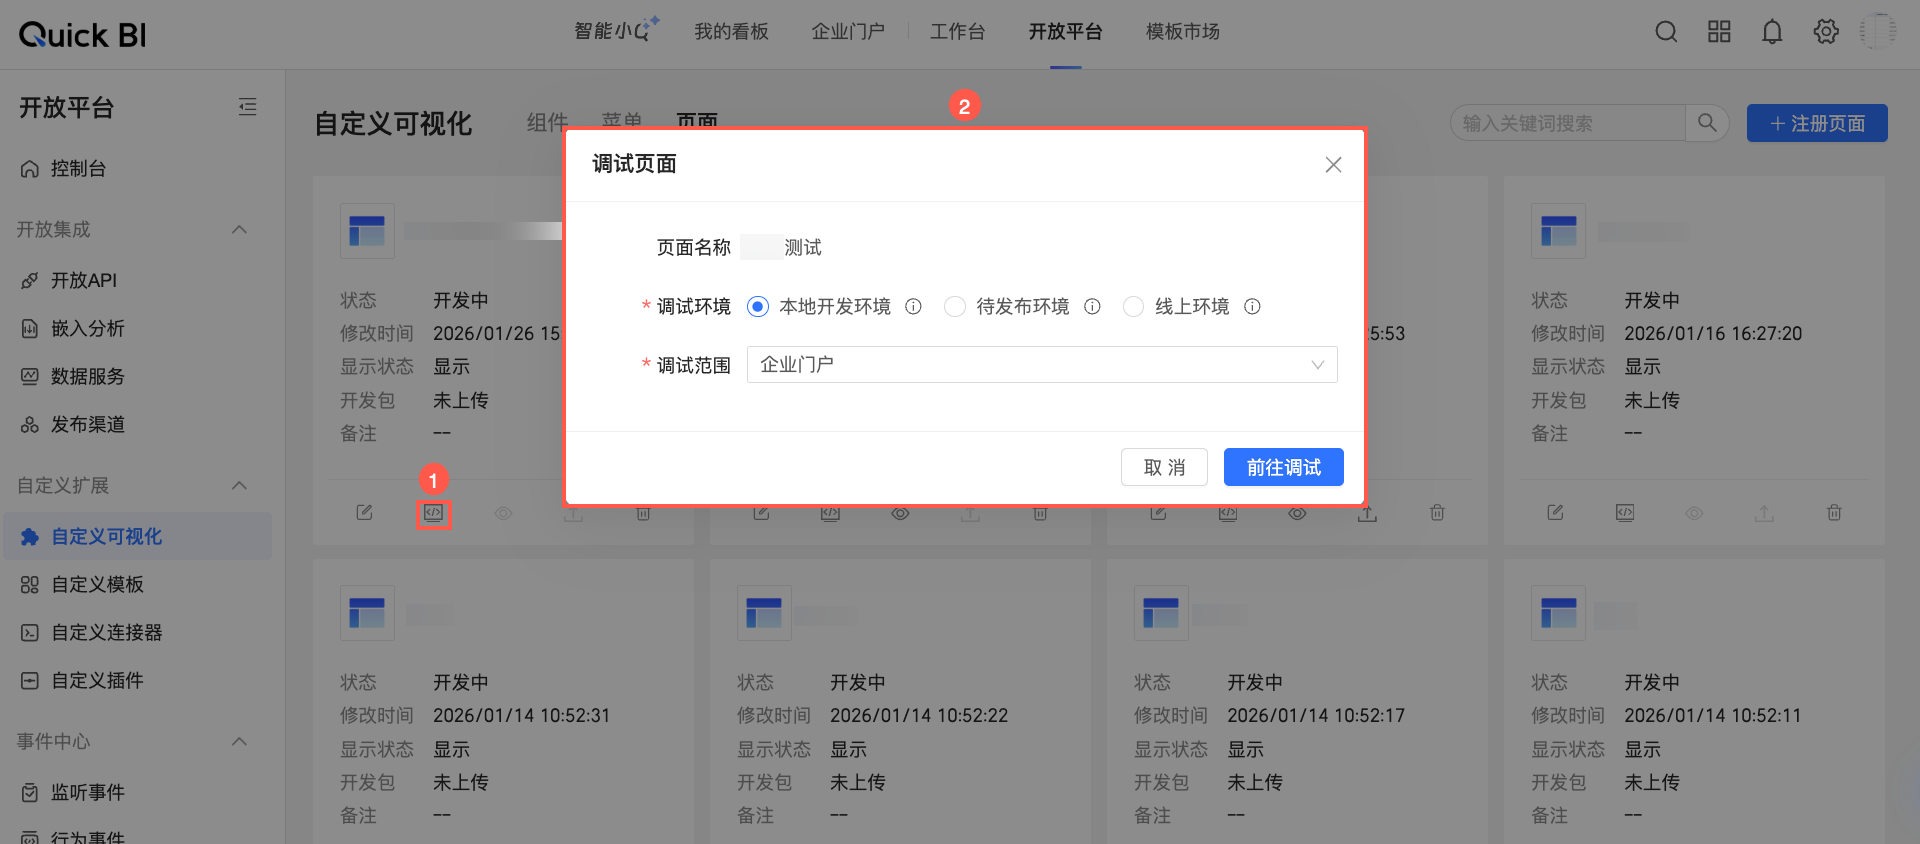
Task: Toggle visibility eye on card modified 2026/01/16 16:27:20
Action: click(x=1694, y=513)
